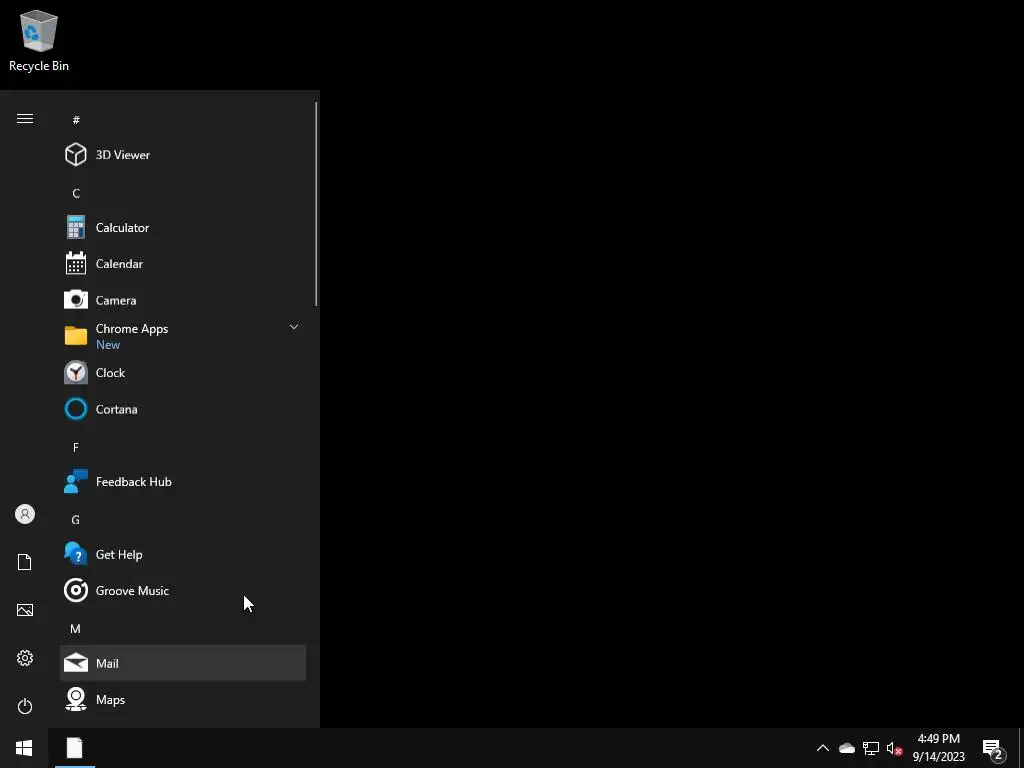Select the document app on the taskbar
Screen dimensions: 1024x768
[x=74, y=748]
